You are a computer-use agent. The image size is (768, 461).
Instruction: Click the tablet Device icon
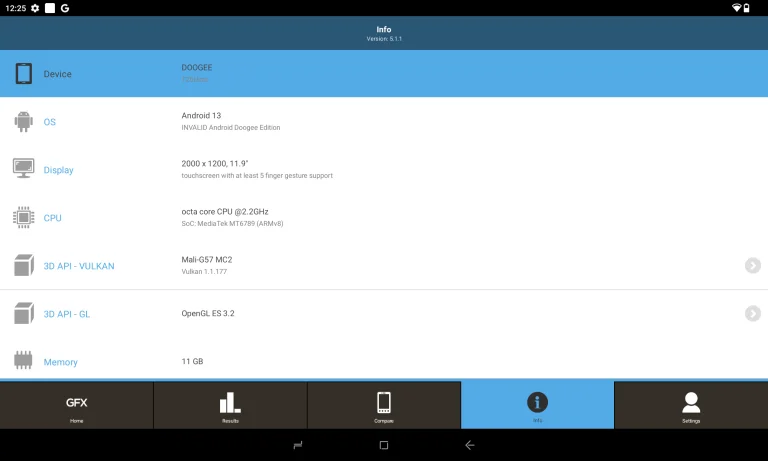pos(24,73)
